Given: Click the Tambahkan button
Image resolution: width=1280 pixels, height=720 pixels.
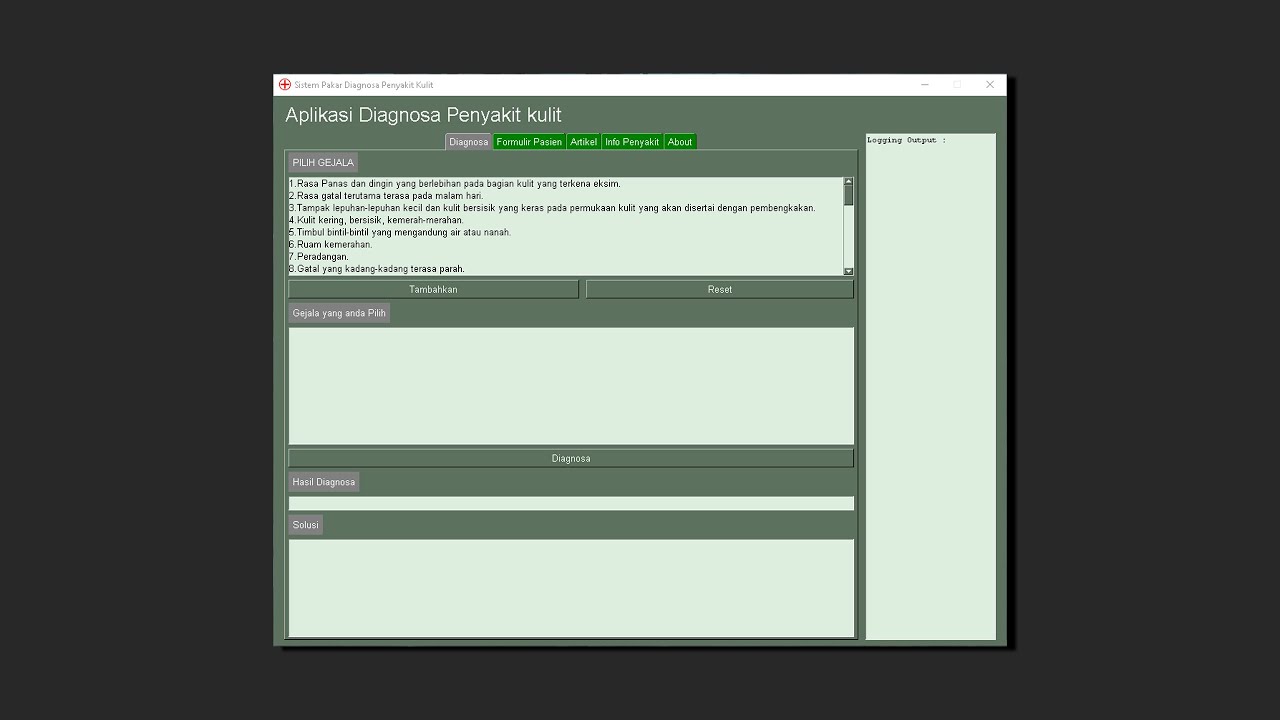Looking at the screenshot, I should coord(433,289).
